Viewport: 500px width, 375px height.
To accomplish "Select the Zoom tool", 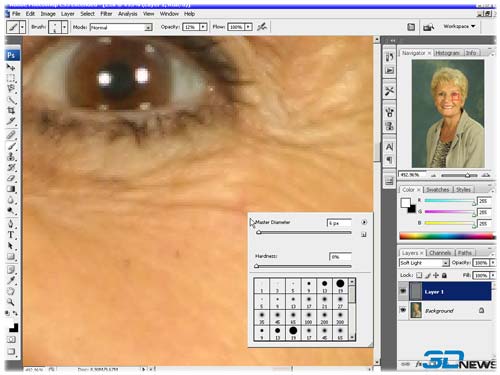I will click(11, 302).
